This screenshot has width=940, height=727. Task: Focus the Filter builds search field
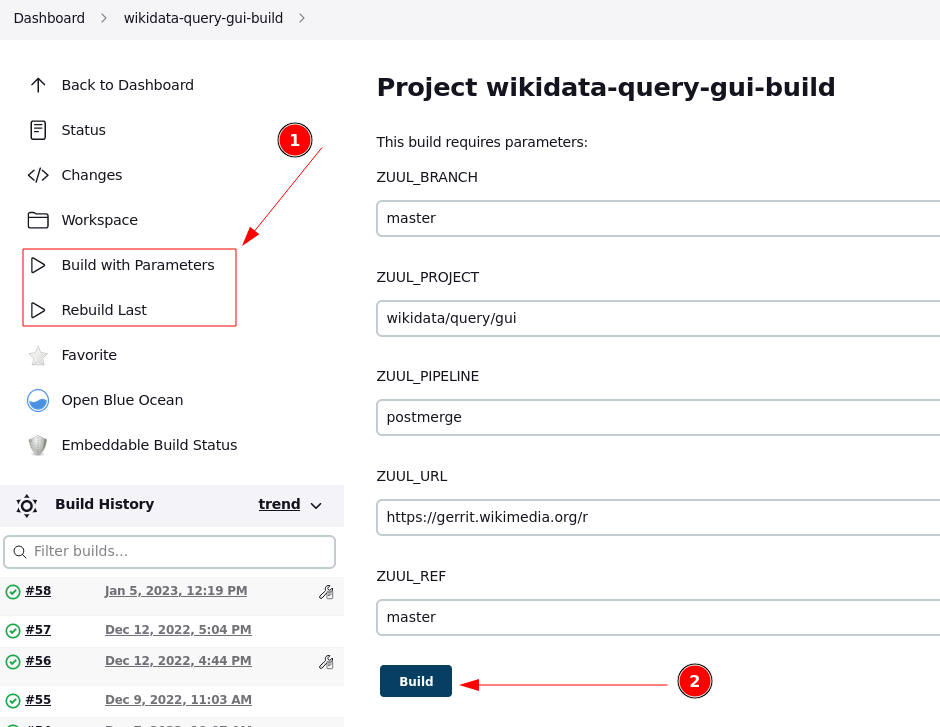point(169,552)
